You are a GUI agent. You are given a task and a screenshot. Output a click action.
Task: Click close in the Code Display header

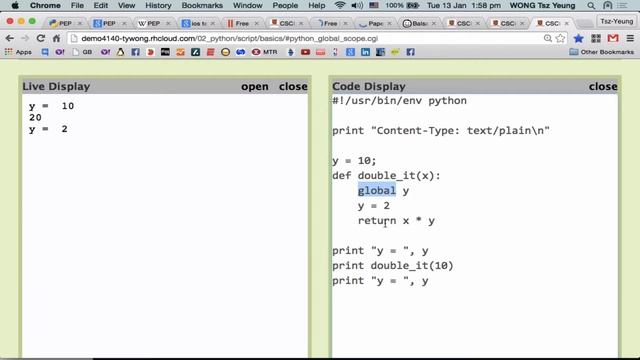coord(603,87)
